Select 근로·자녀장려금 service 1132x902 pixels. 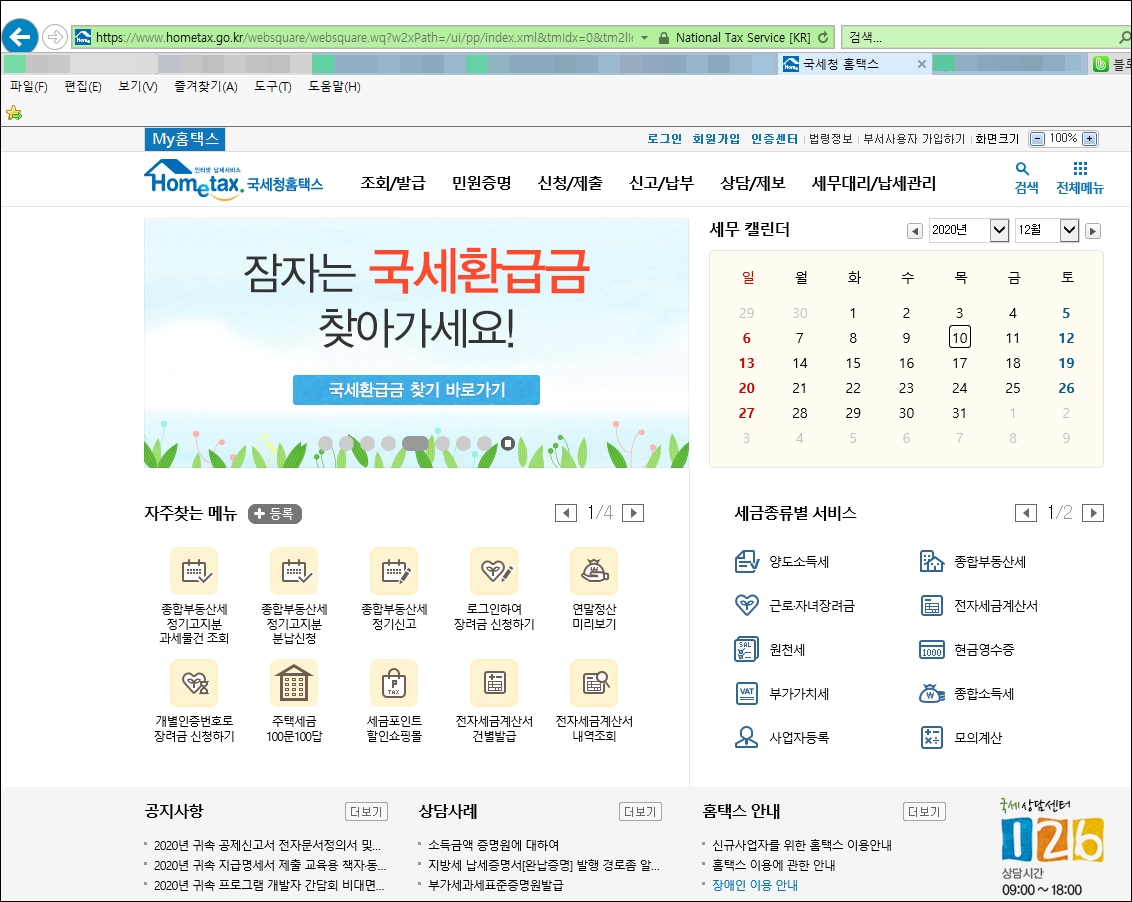point(794,605)
